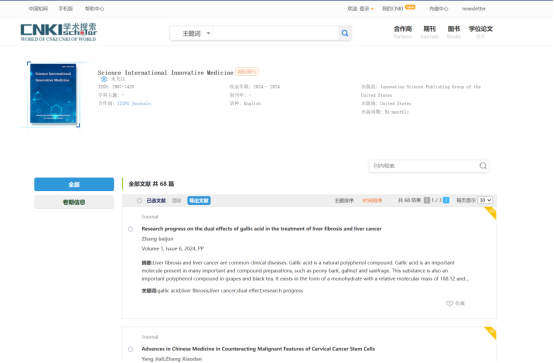The width and height of the screenshot is (554, 363).
Task: Open 学位论文 EDT menu
Action: (x=481, y=32)
